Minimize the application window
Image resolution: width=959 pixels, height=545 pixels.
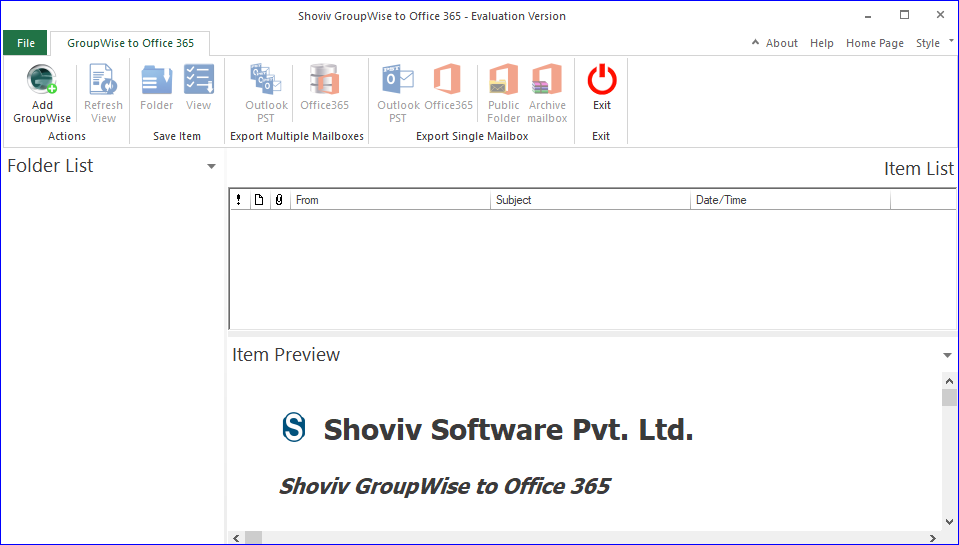pos(868,15)
